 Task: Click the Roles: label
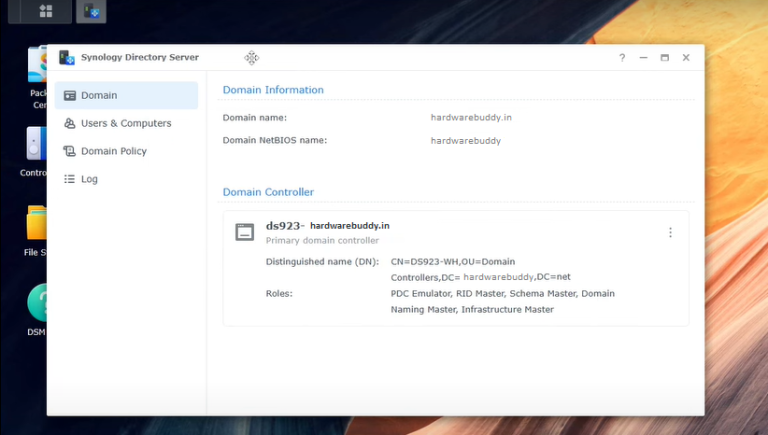(x=279, y=293)
